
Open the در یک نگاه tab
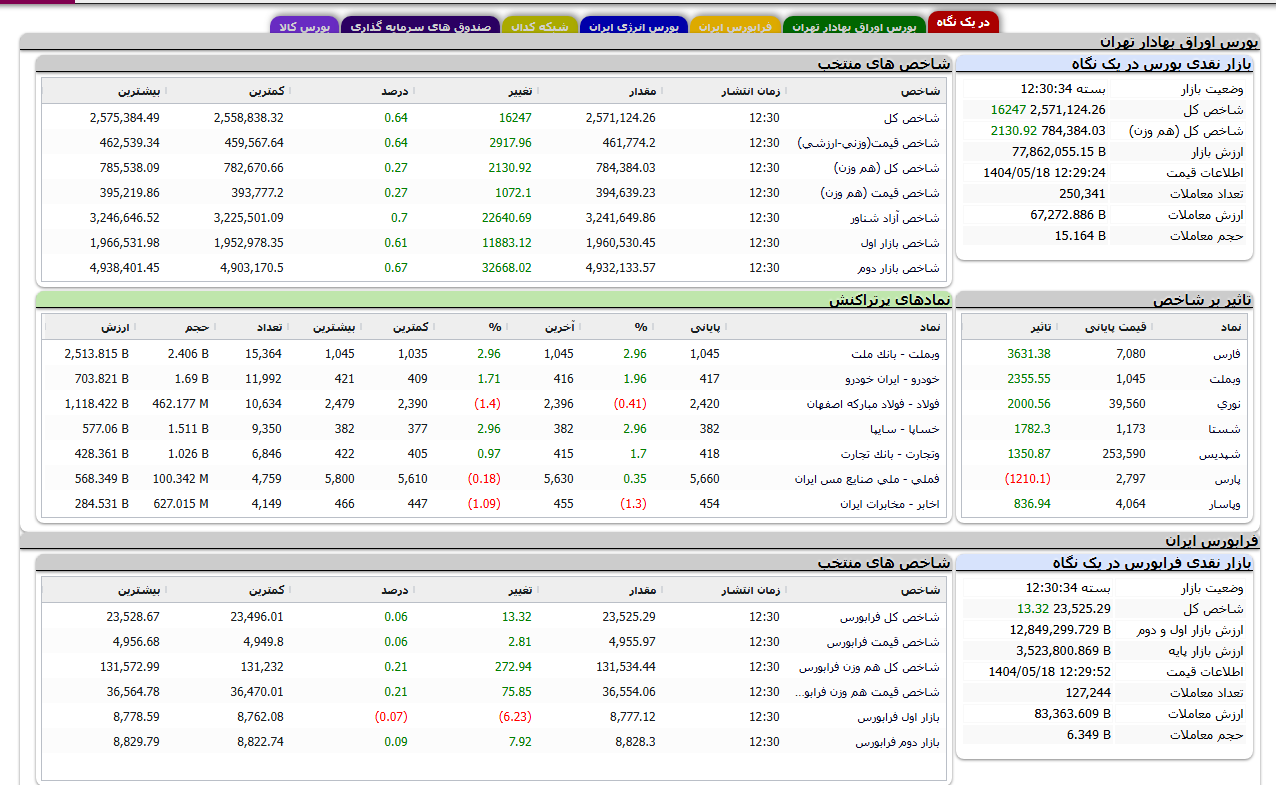pyautogui.click(x=963, y=23)
